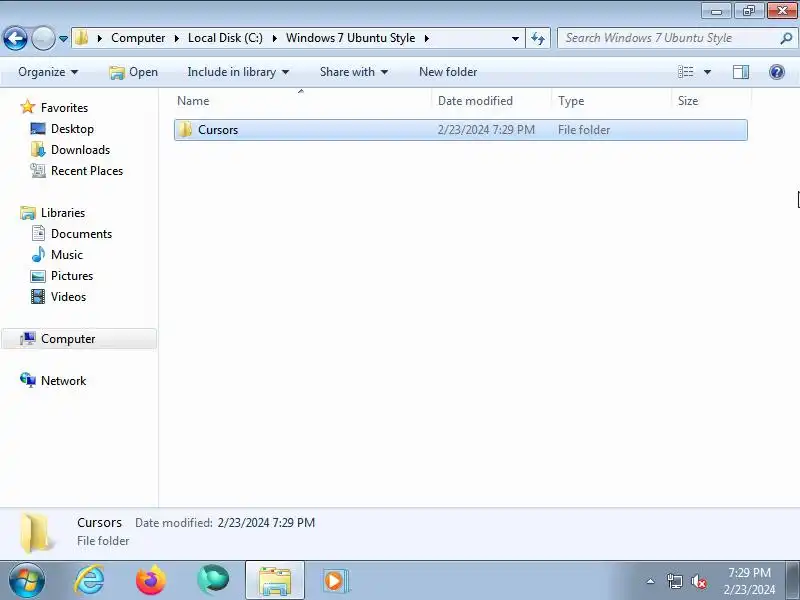Click the folder icon in the address bar
800x600 pixels.
click(x=82, y=38)
